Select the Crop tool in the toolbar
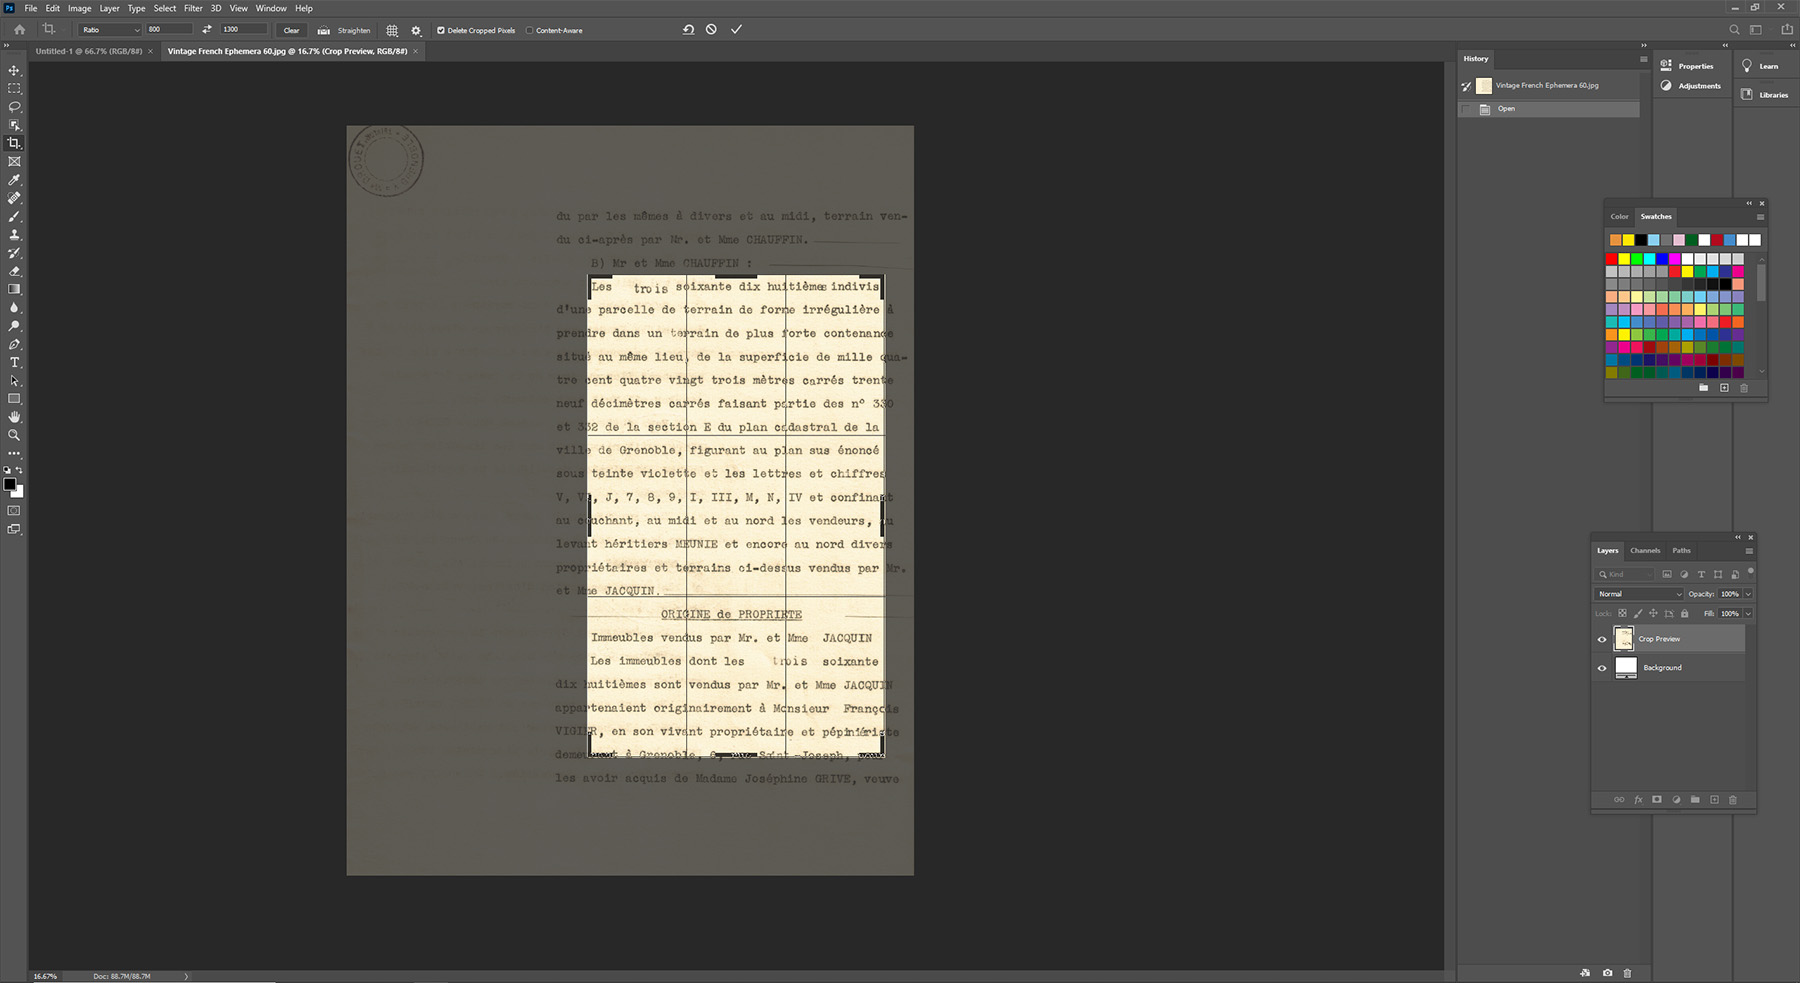1800x983 pixels. pyautogui.click(x=14, y=143)
